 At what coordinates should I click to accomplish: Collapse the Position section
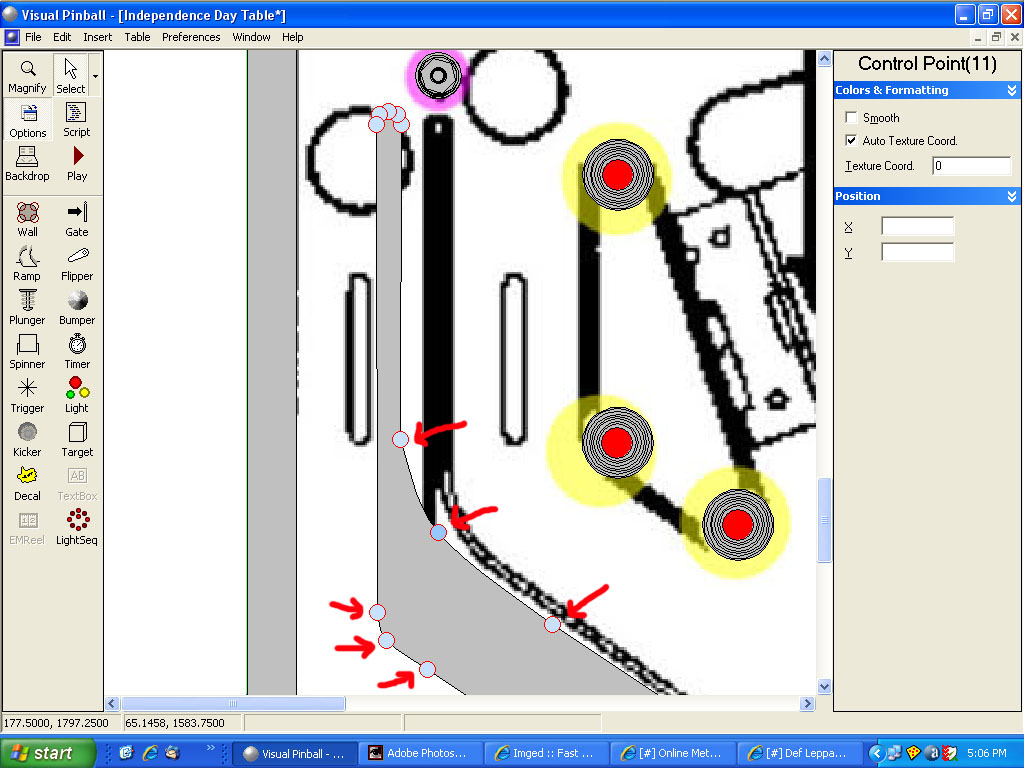pos(1012,197)
